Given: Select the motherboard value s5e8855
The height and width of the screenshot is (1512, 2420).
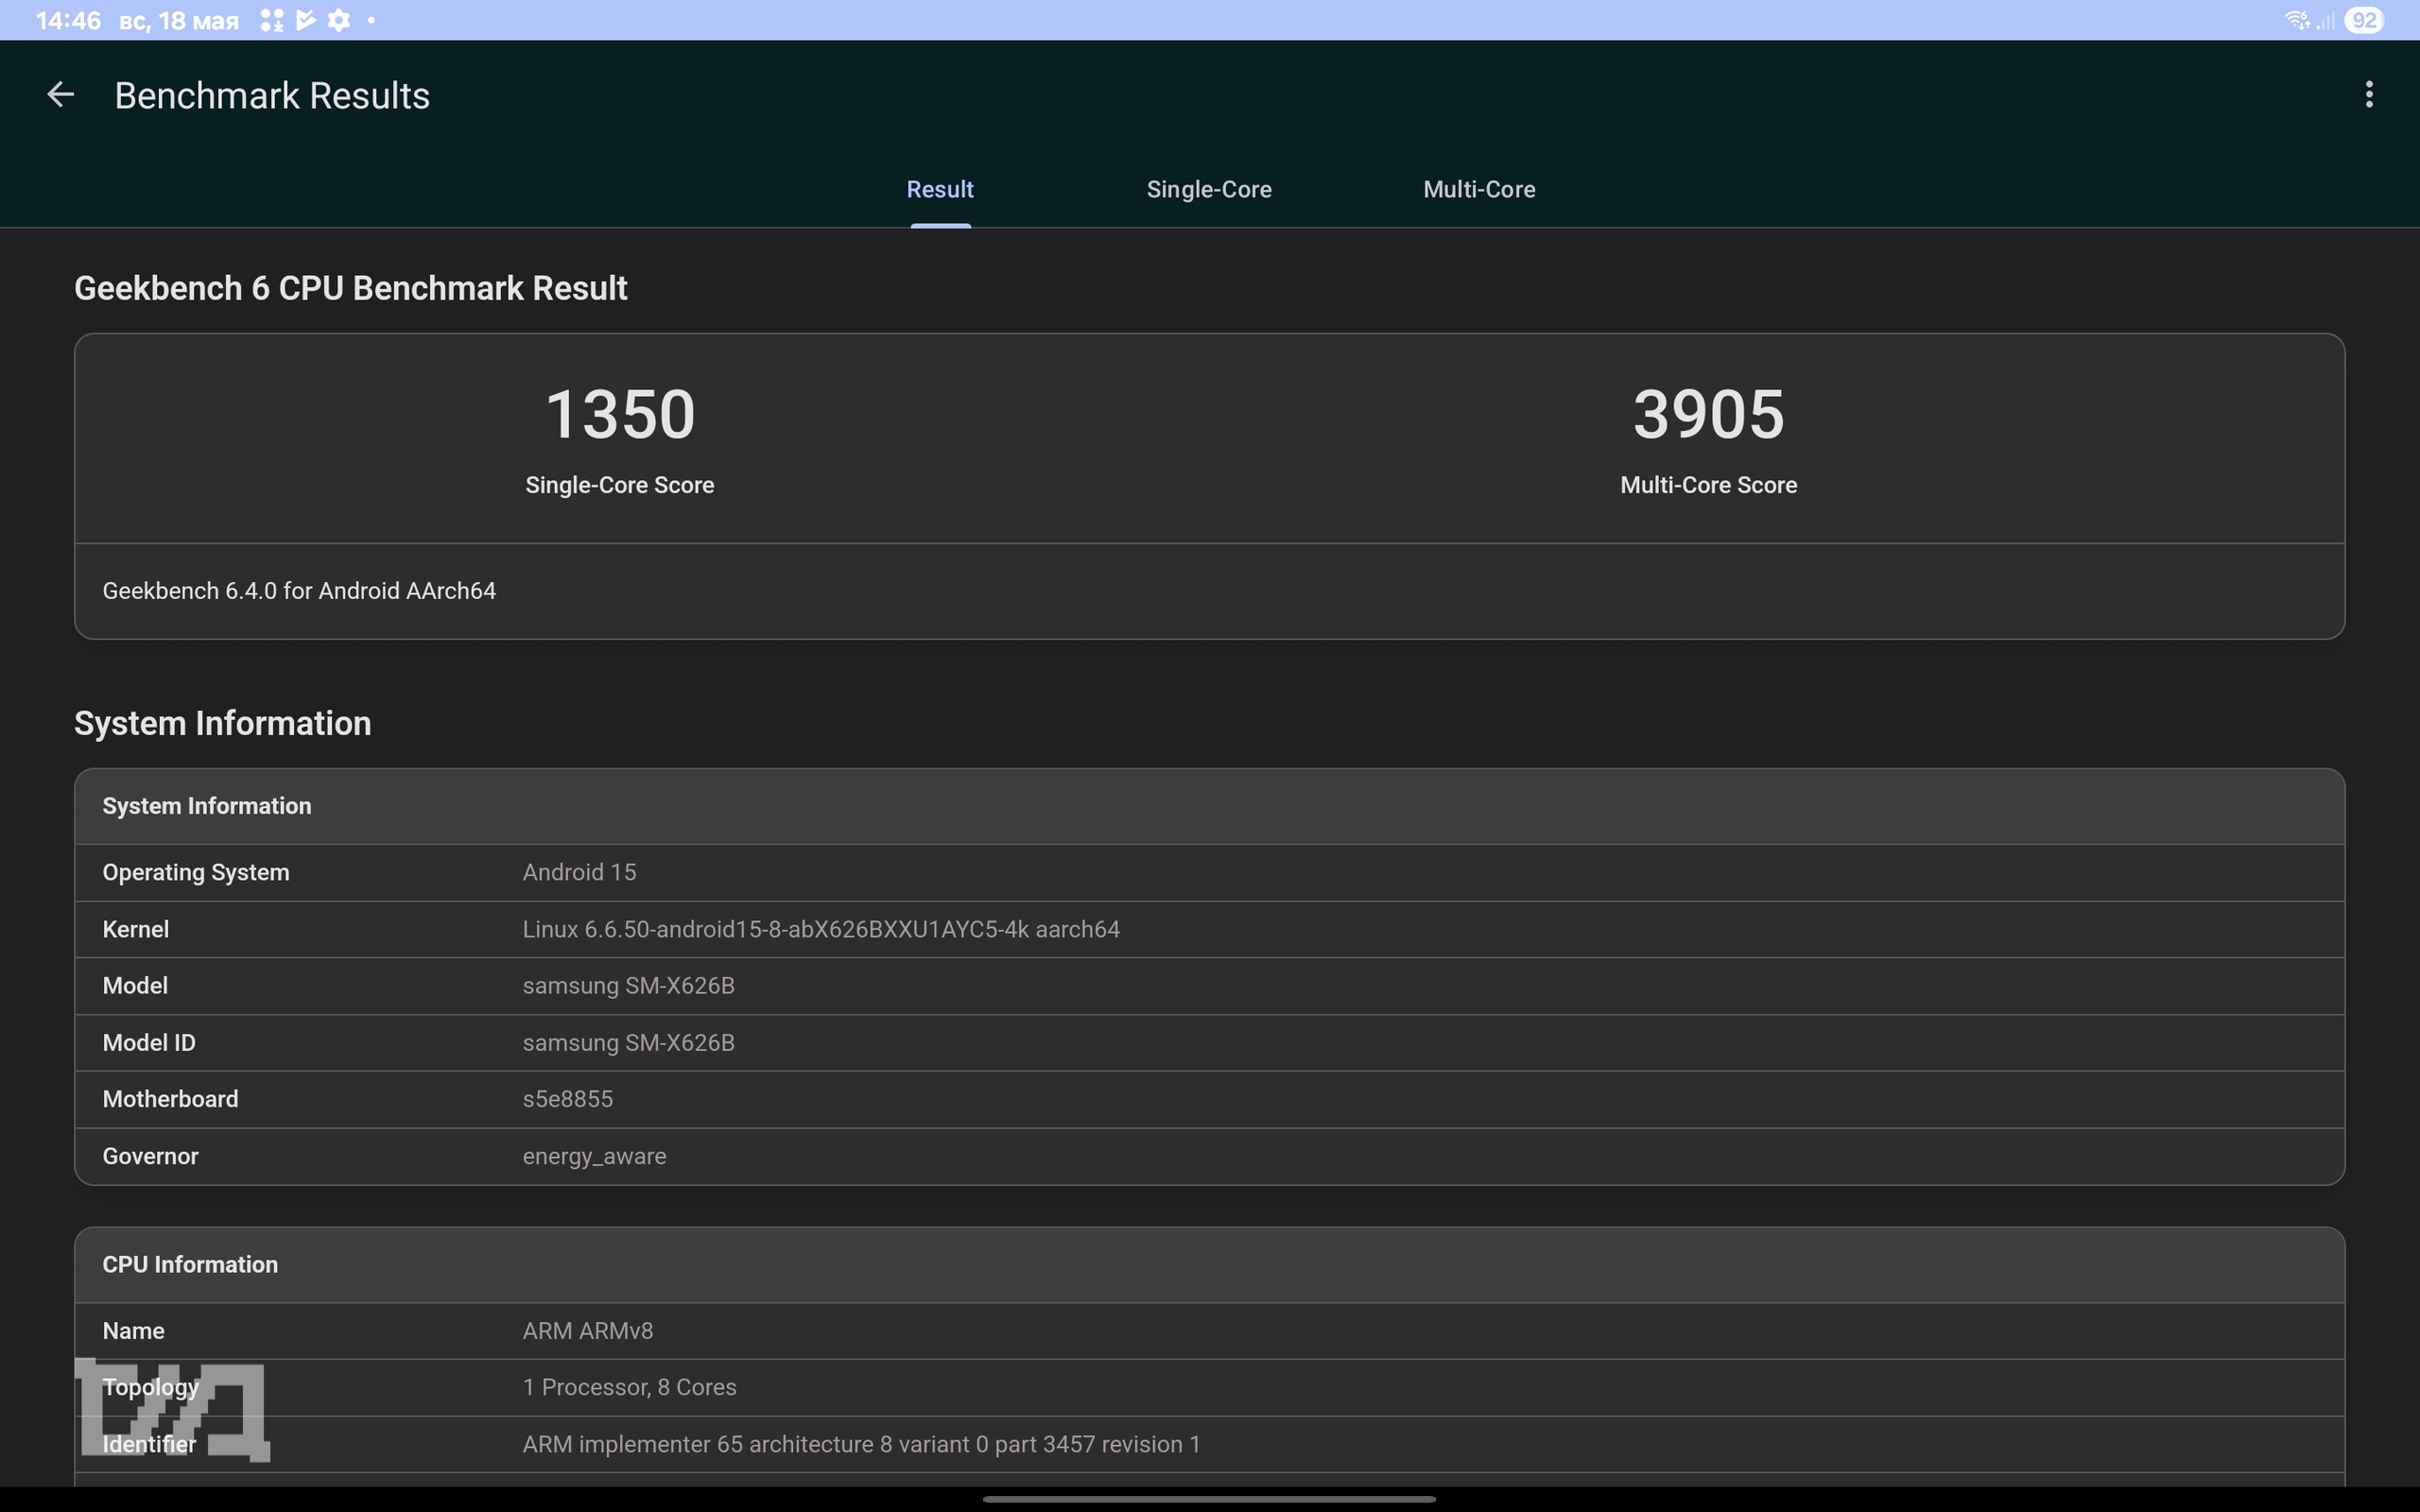Looking at the screenshot, I should click(567, 1099).
